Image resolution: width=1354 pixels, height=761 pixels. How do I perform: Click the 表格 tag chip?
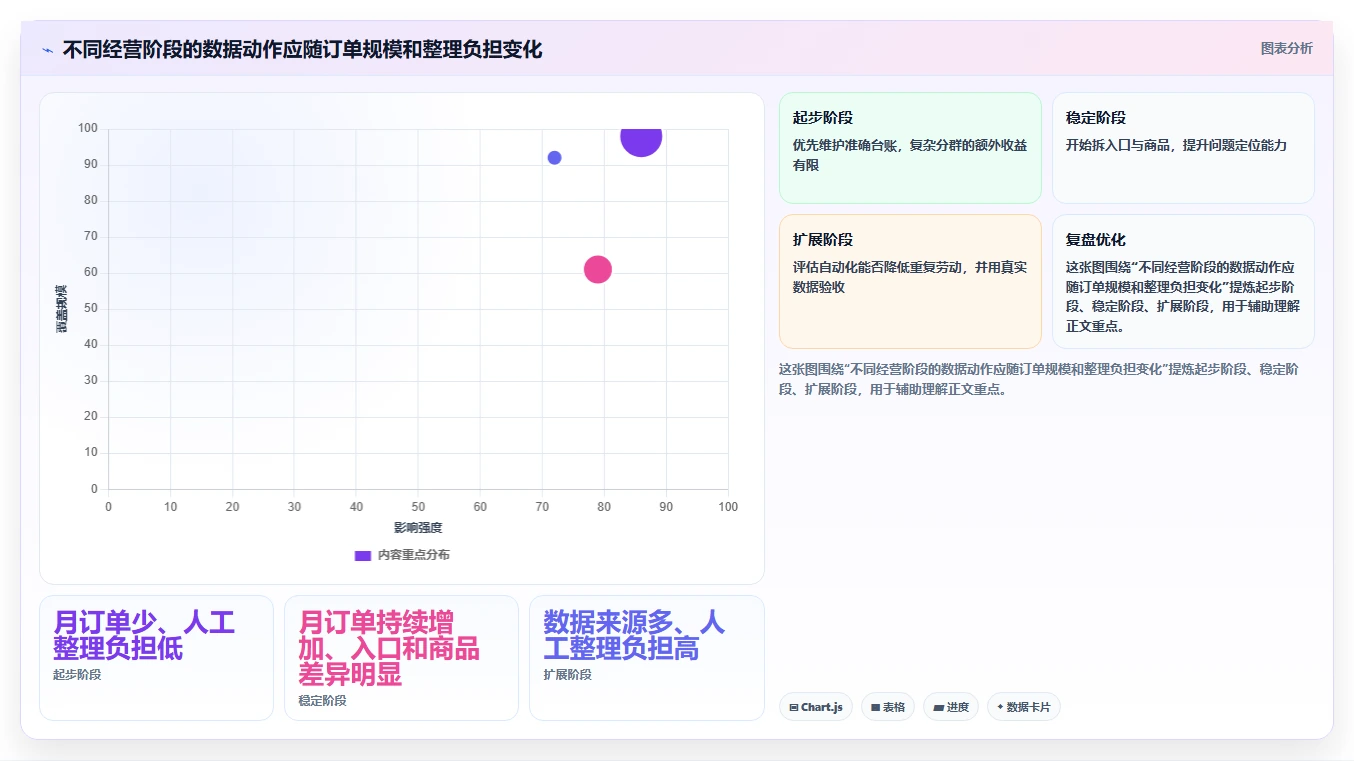pos(888,707)
